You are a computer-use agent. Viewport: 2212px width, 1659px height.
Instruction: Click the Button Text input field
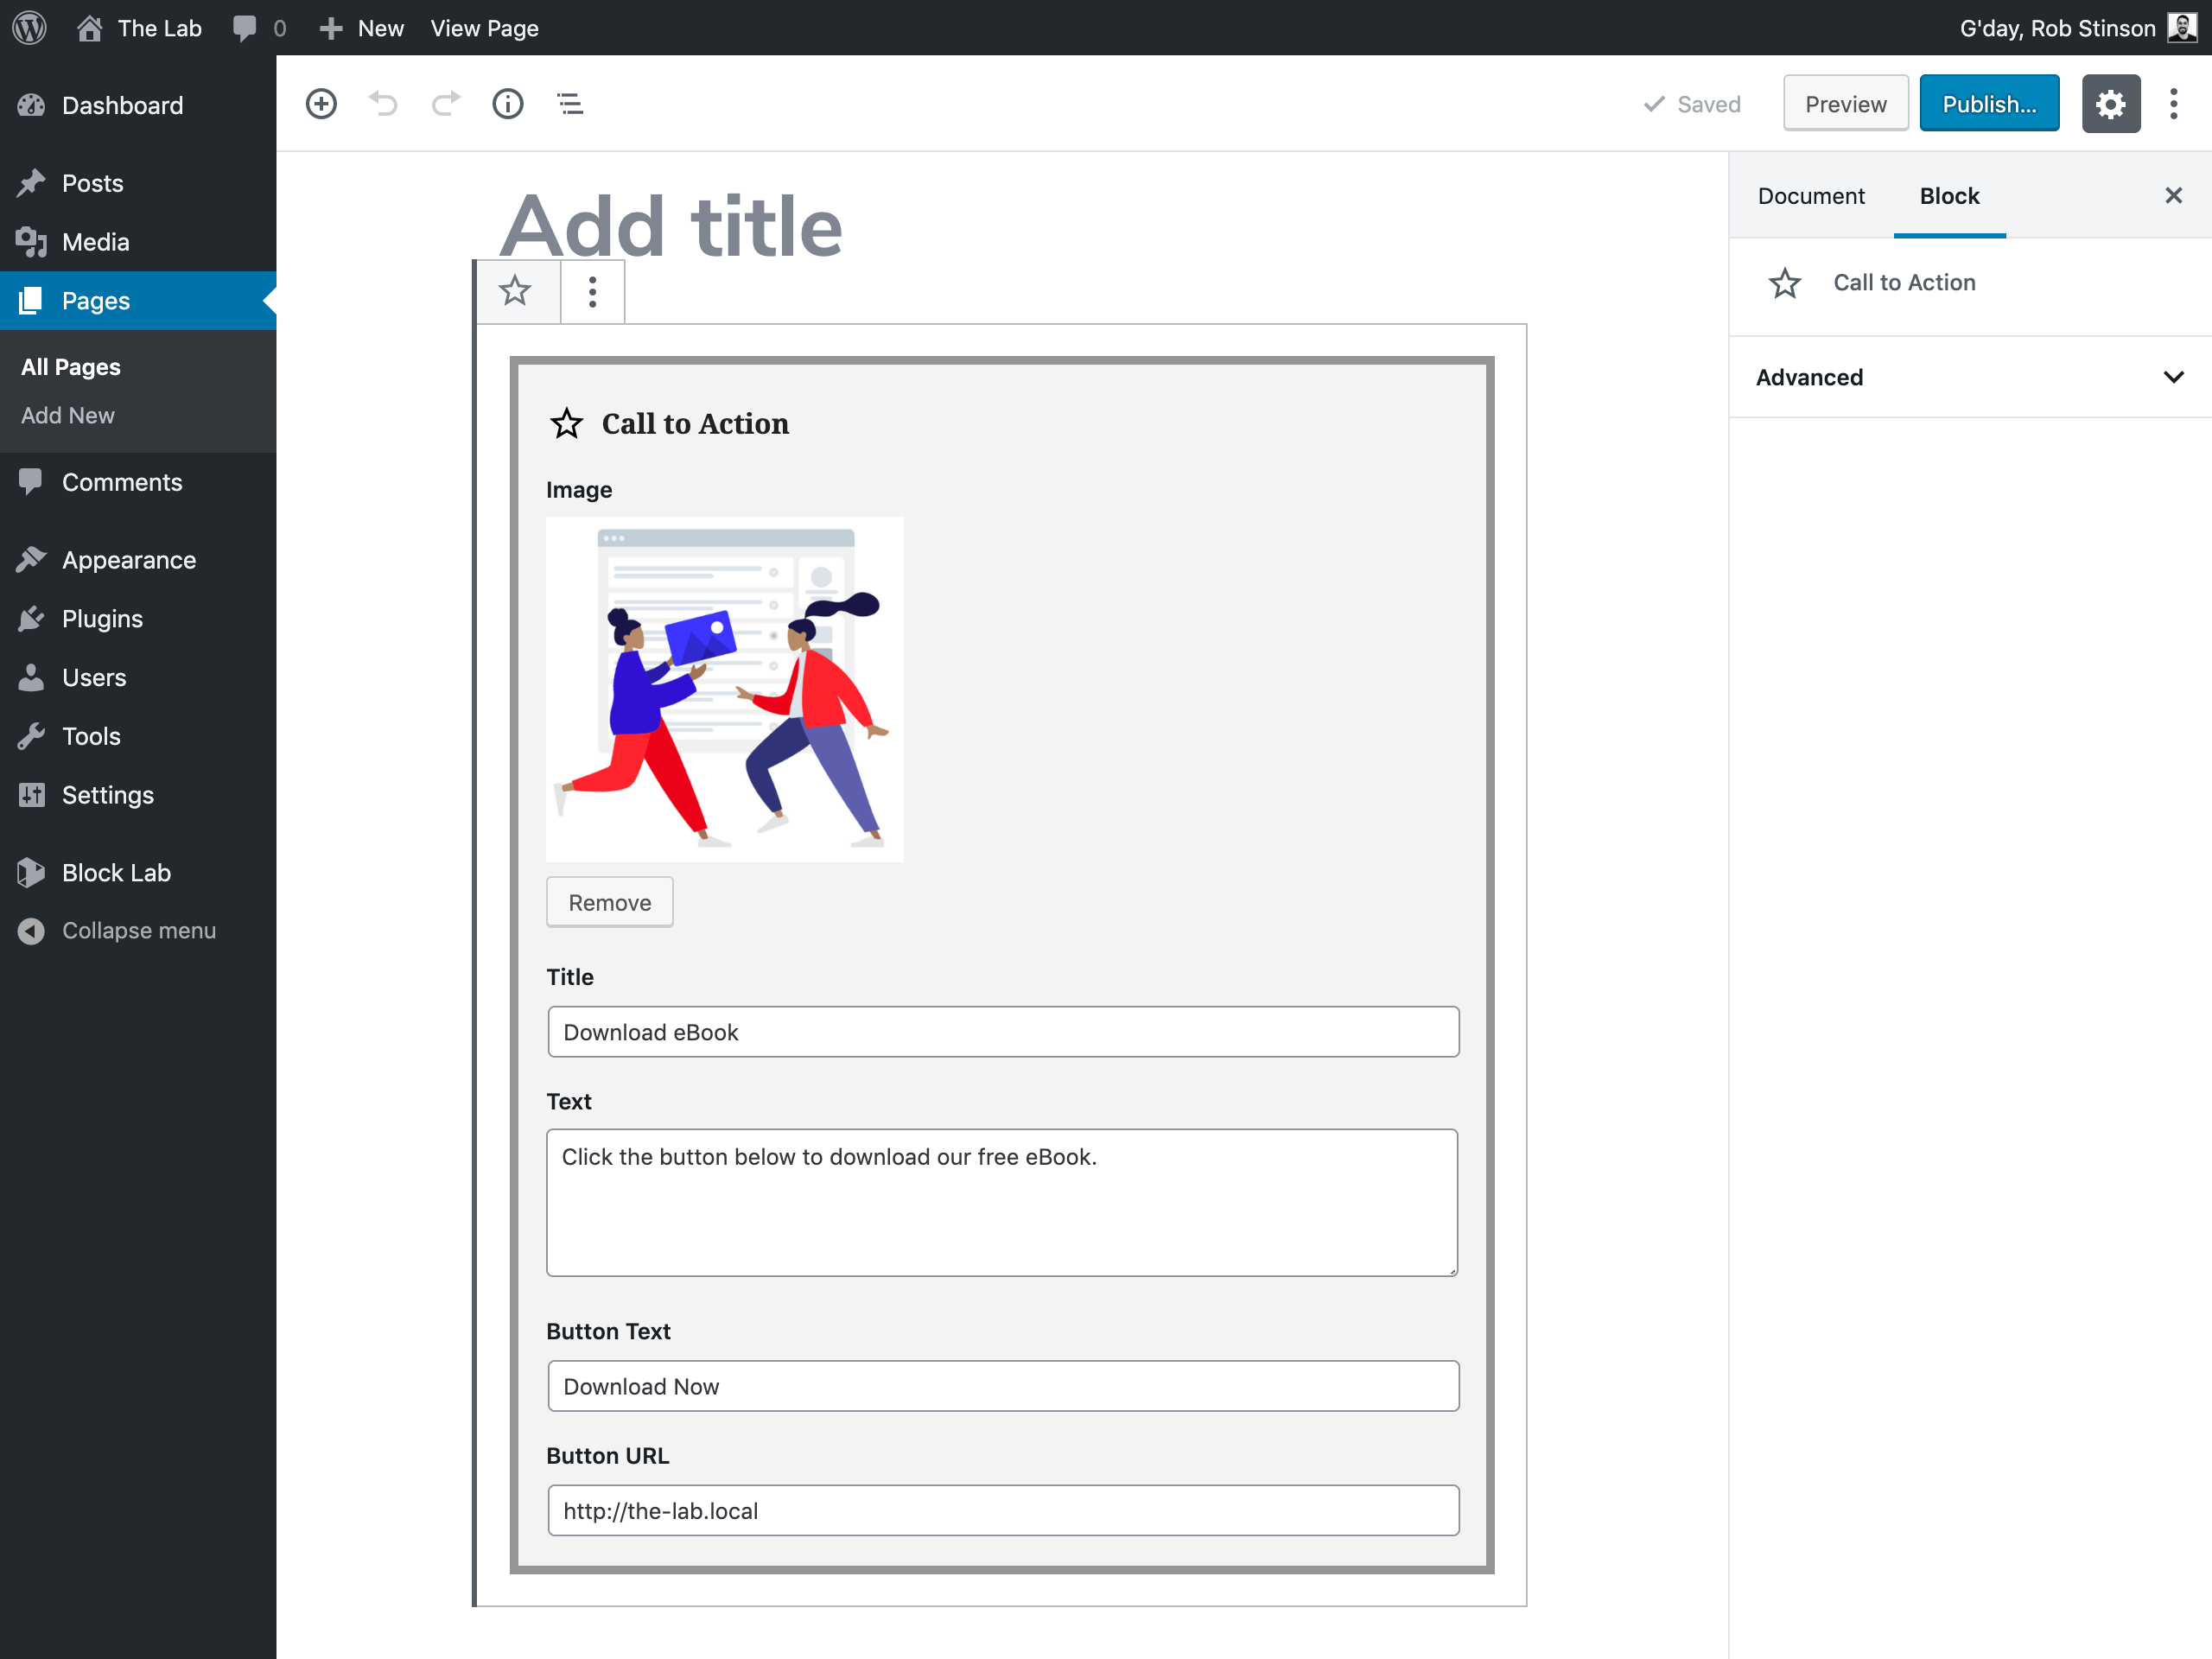(x=1003, y=1386)
